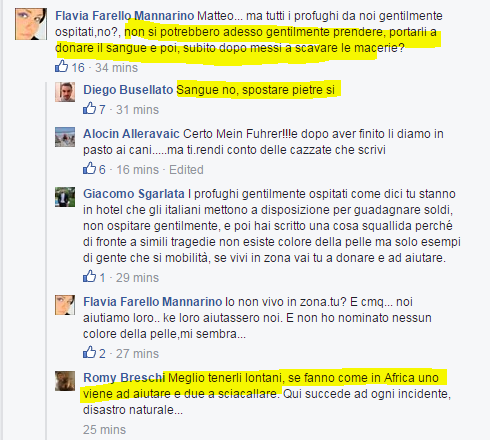Open Giacomo Sgarlata's profile picture
The width and height of the screenshot is (490, 440).
pyautogui.click(x=65, y=197)
